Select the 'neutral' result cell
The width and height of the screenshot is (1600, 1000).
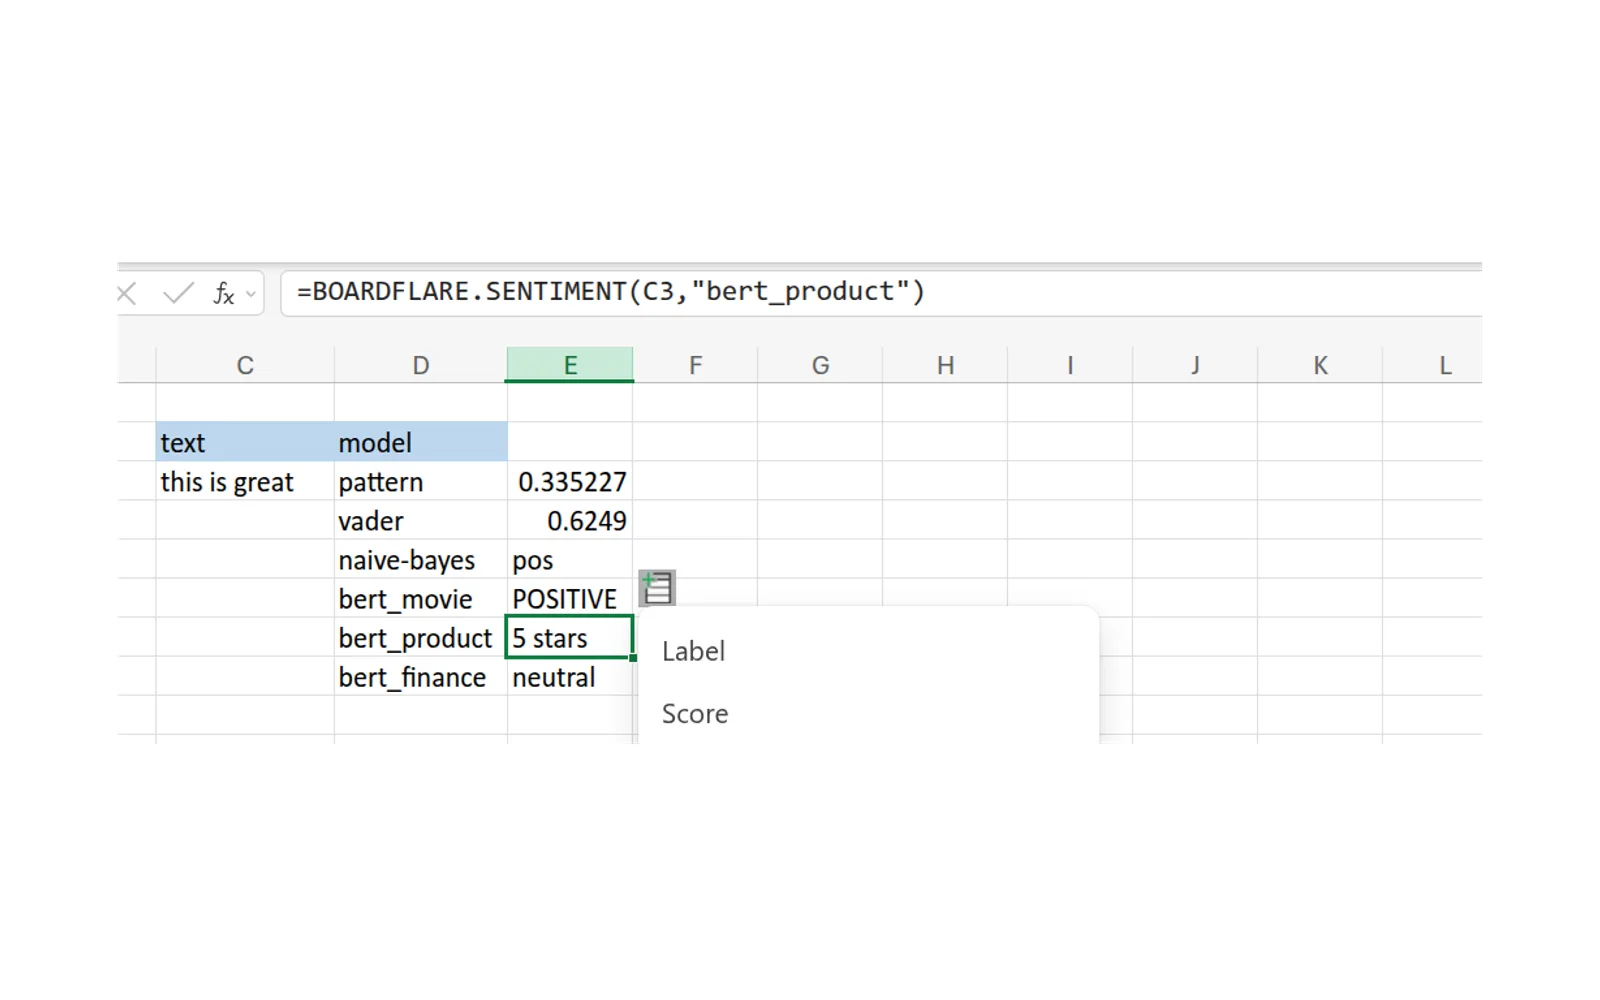[570, 676]
